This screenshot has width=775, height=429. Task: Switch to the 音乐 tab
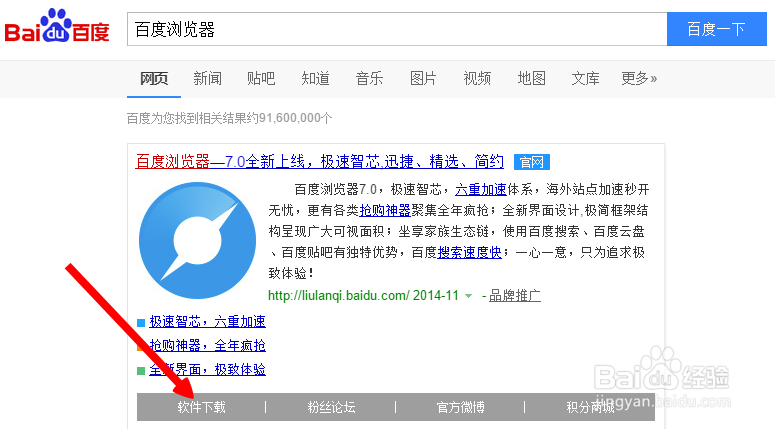click(369, 79)
